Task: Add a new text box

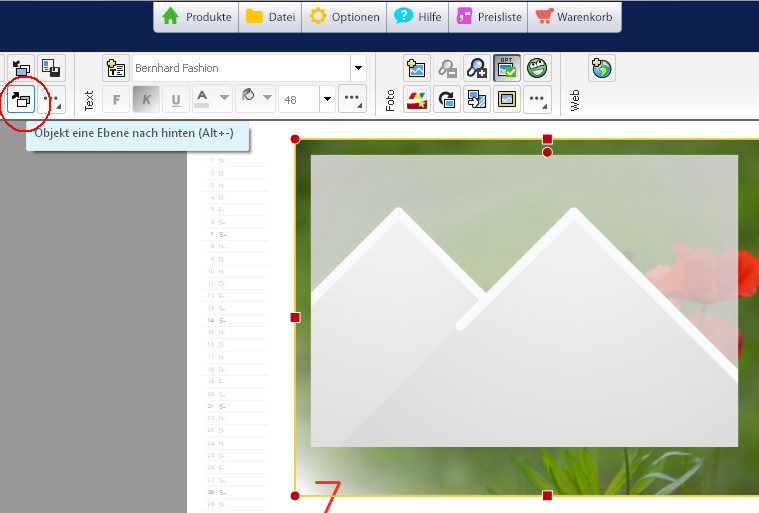Action: pyautogui.click(x=116, y=68)
